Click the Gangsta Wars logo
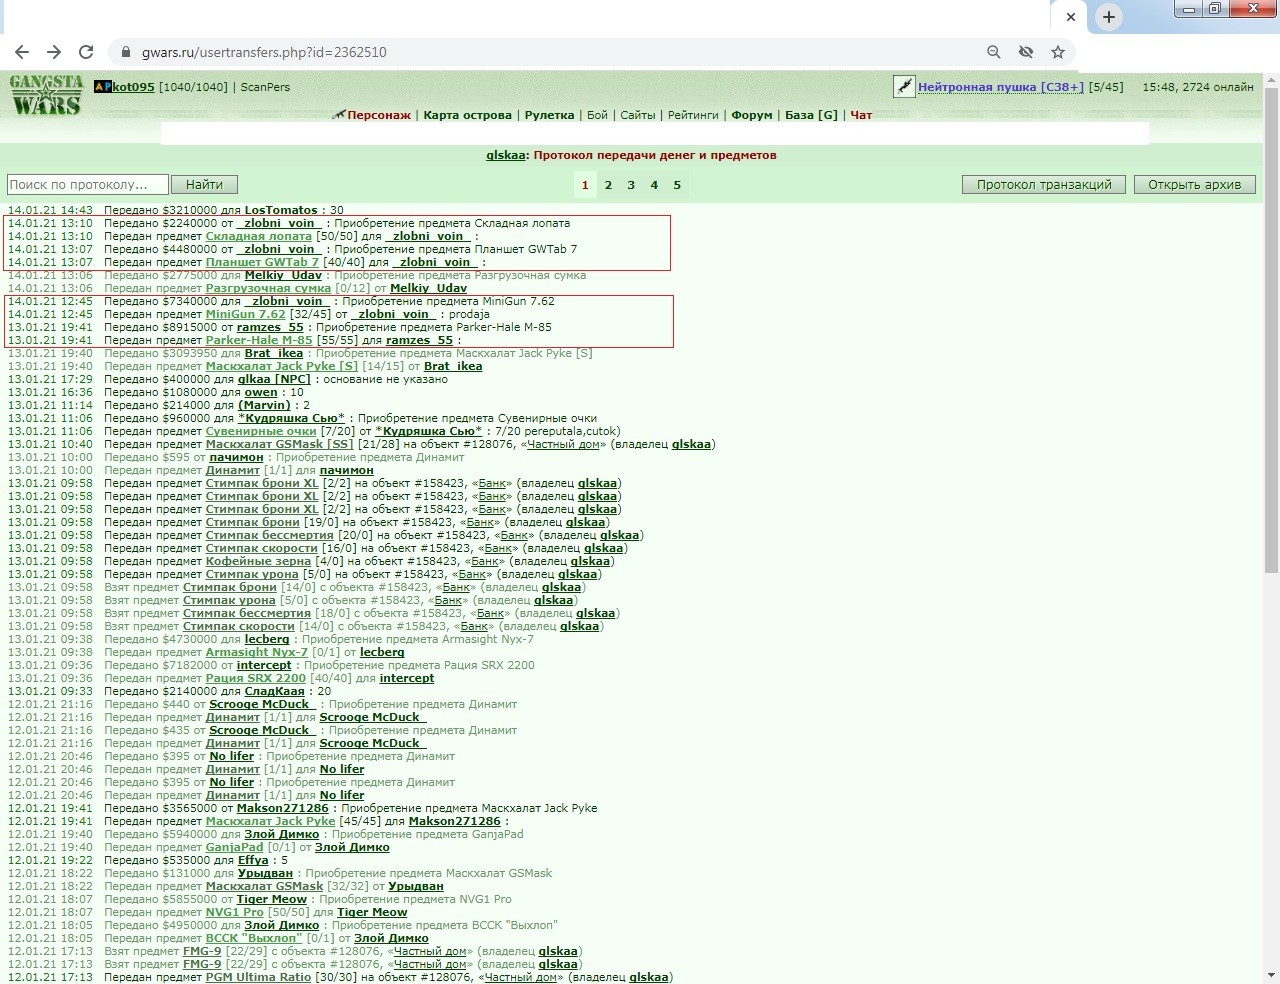The width and height of the screenshot is (1280, 984). [x=46, y=96]
